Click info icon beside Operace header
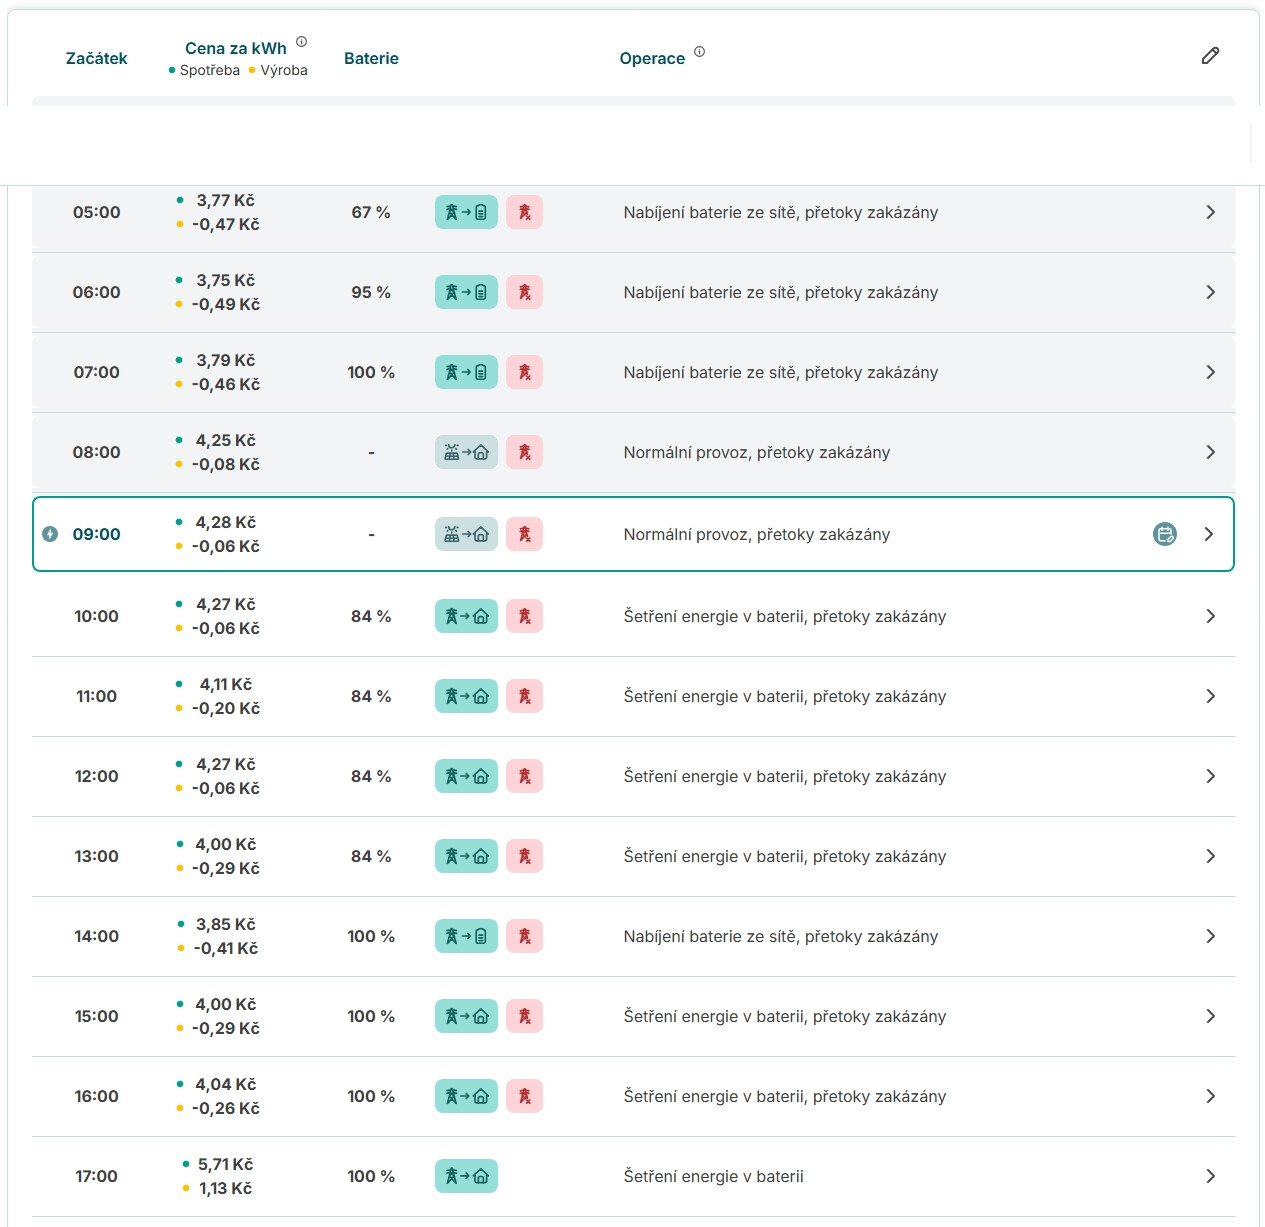This screenshot has height=1227, width=1265. 699,52
